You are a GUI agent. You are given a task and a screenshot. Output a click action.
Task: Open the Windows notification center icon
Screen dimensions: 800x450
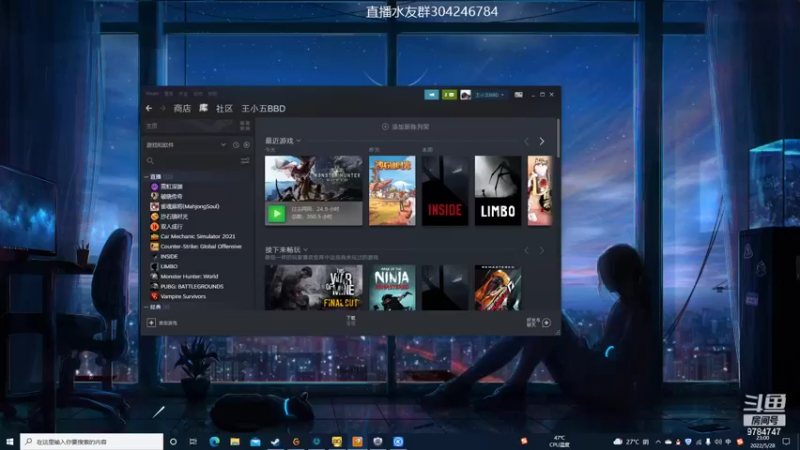coord(786,441)
